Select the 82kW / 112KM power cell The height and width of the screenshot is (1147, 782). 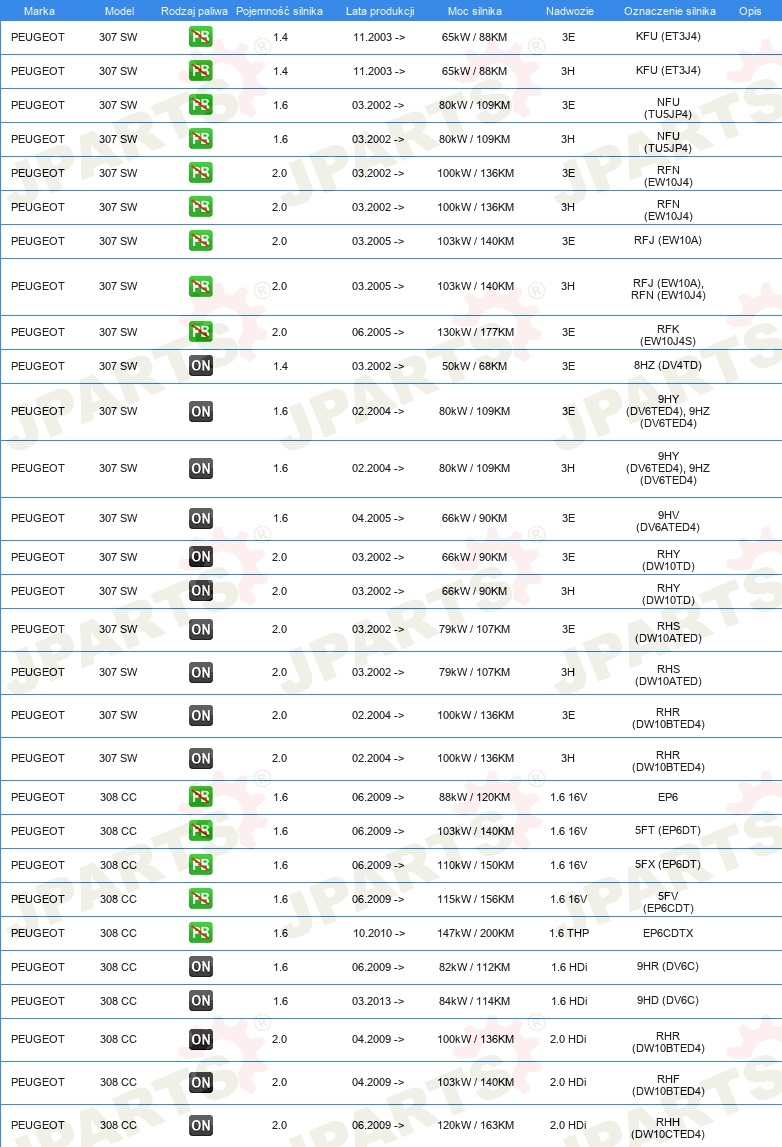pos(474,967)
